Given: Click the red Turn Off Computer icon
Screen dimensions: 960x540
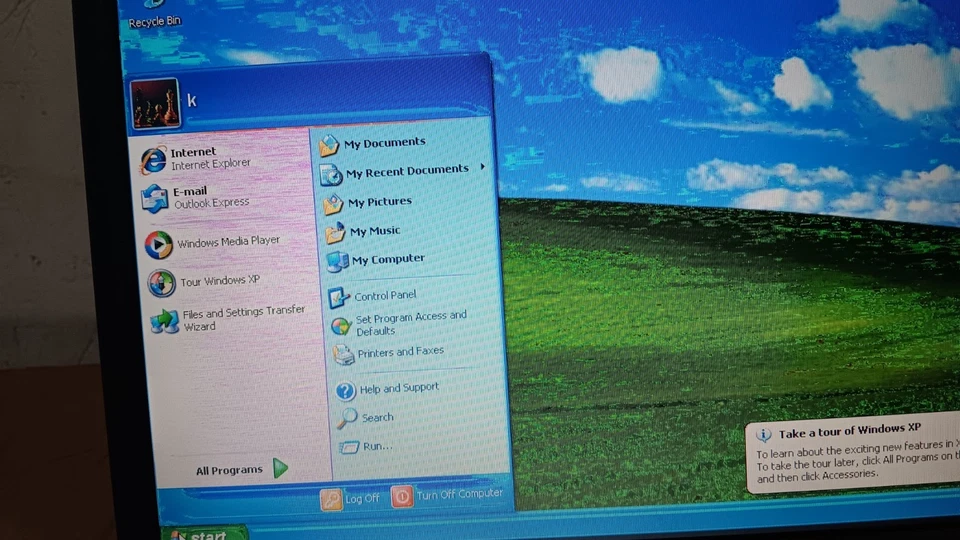Looking at the screenshot, I should (402, 497).
